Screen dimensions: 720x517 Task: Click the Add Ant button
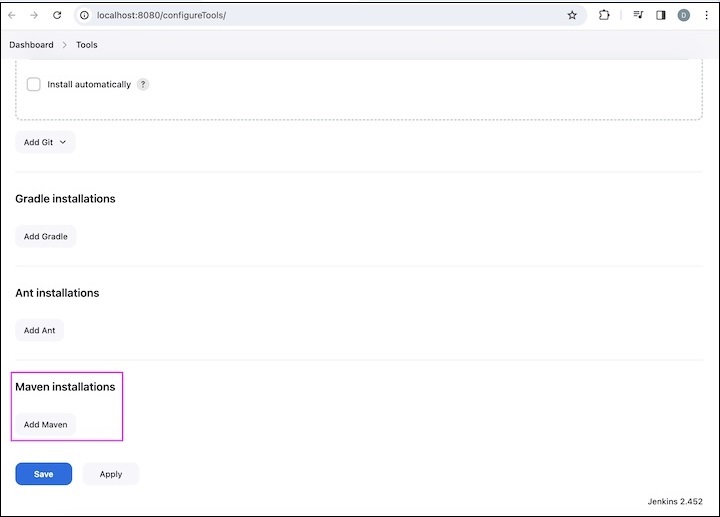pyautogui.click(x=39, y=330)
